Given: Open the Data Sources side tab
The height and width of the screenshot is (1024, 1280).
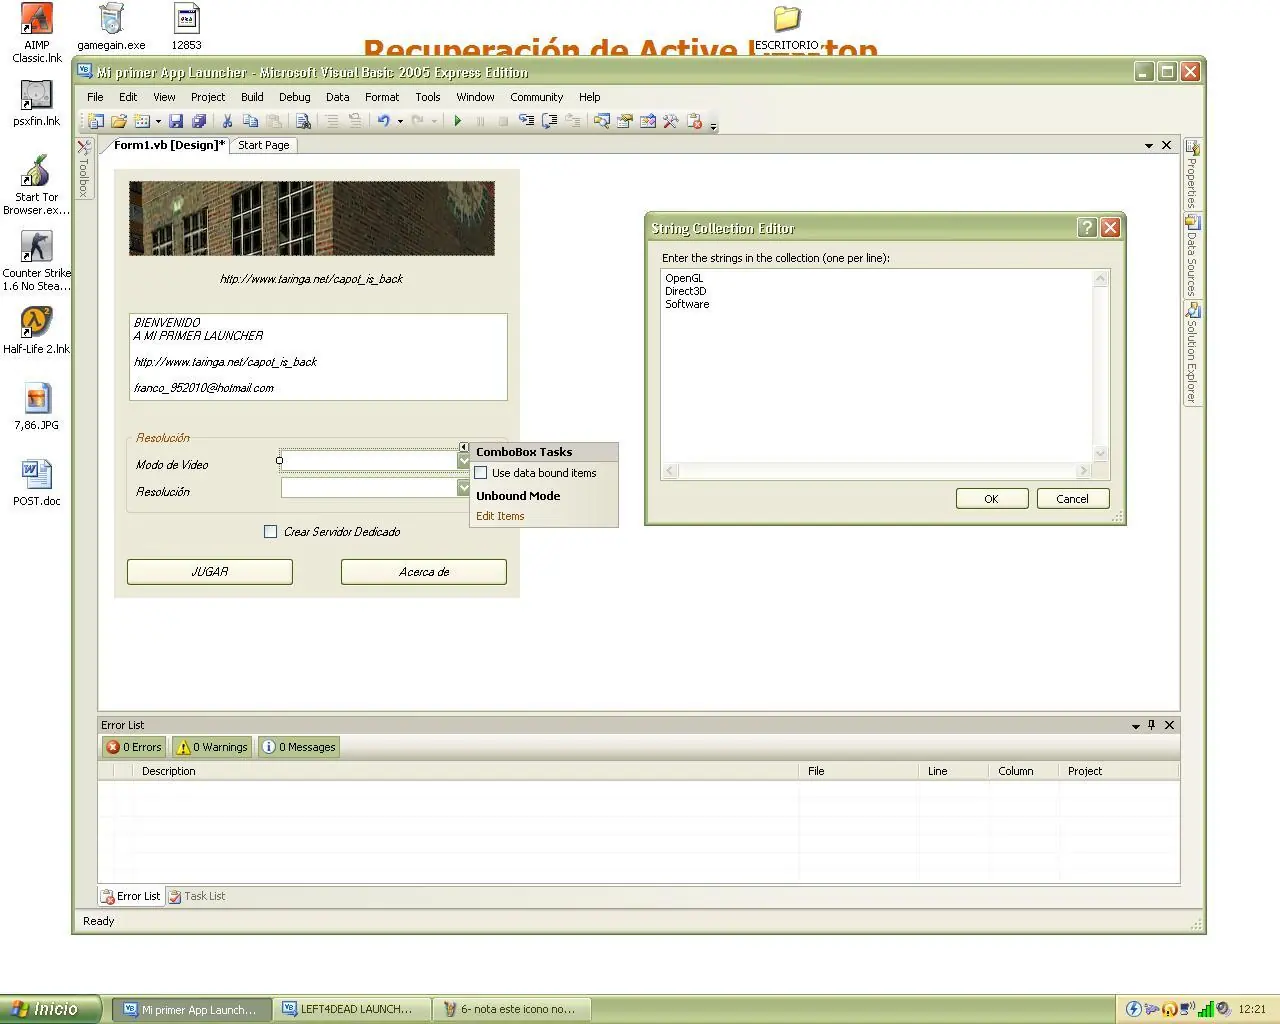Looking at the screenshot, I should pyautogui.click(x=1192, y=256).
